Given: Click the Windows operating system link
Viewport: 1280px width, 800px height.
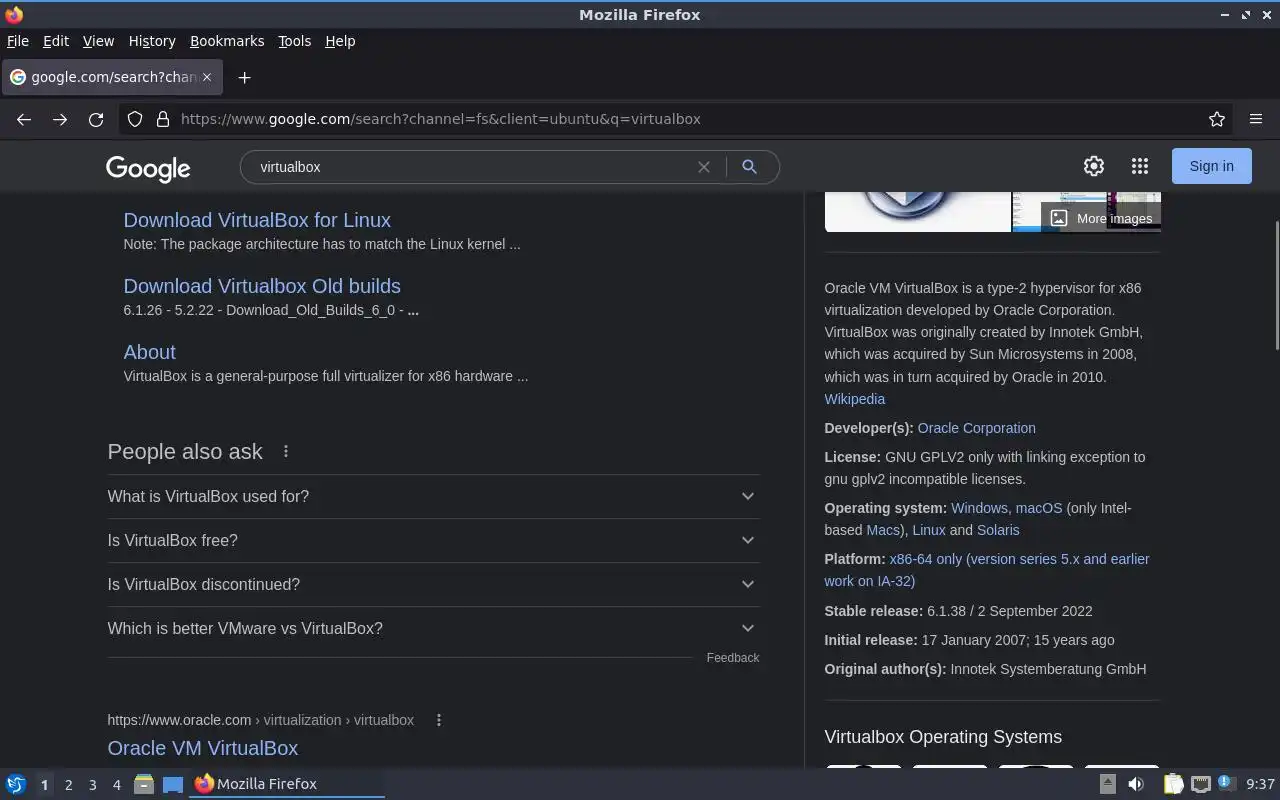Looking at the screenshot, I should 979,508.
